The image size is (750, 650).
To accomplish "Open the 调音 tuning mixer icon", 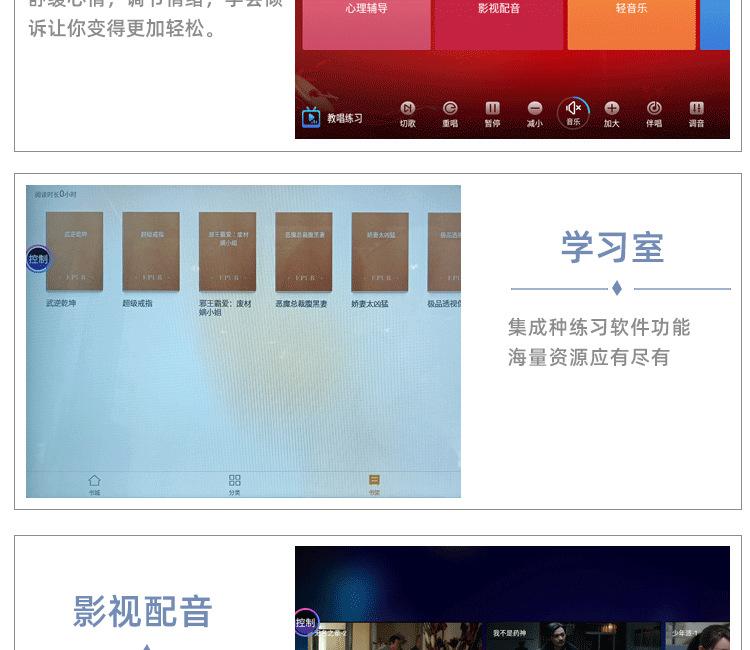I will 696,108.
